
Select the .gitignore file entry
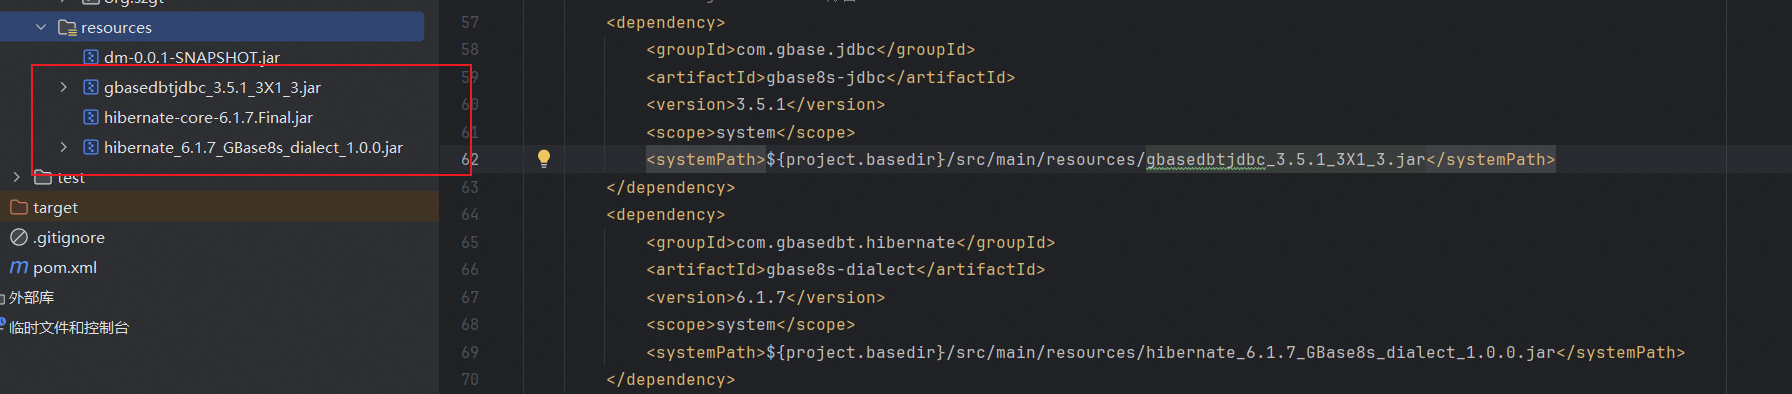coord(69,237)
